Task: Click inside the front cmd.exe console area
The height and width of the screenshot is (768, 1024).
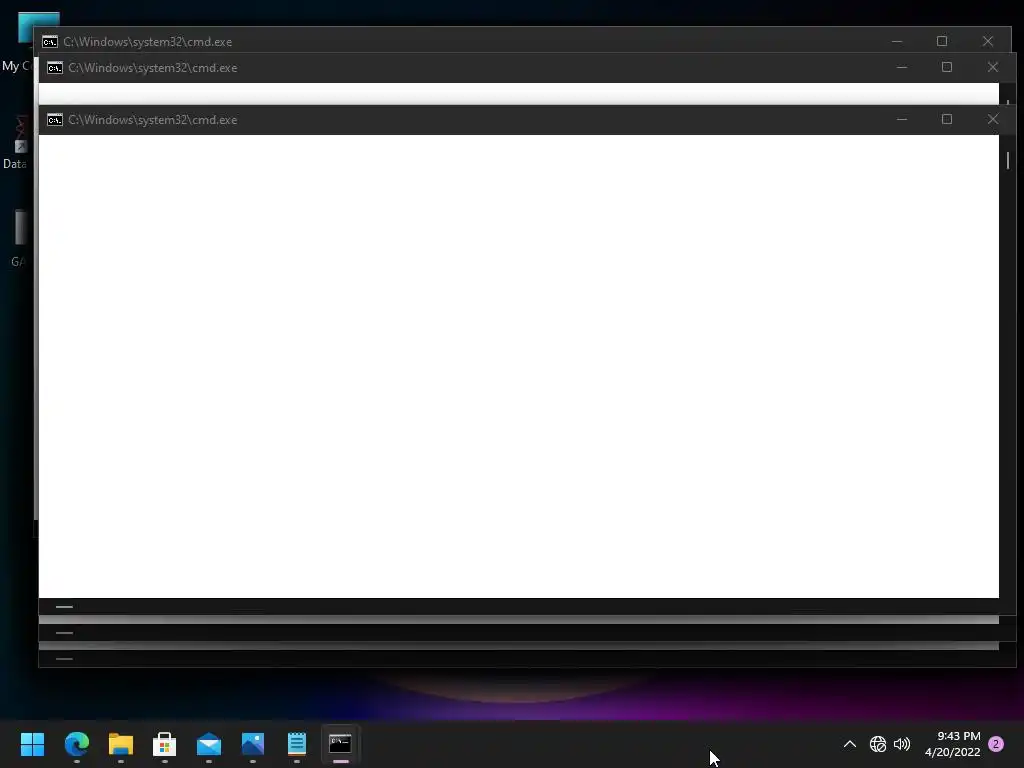Action: pos(519,366)
